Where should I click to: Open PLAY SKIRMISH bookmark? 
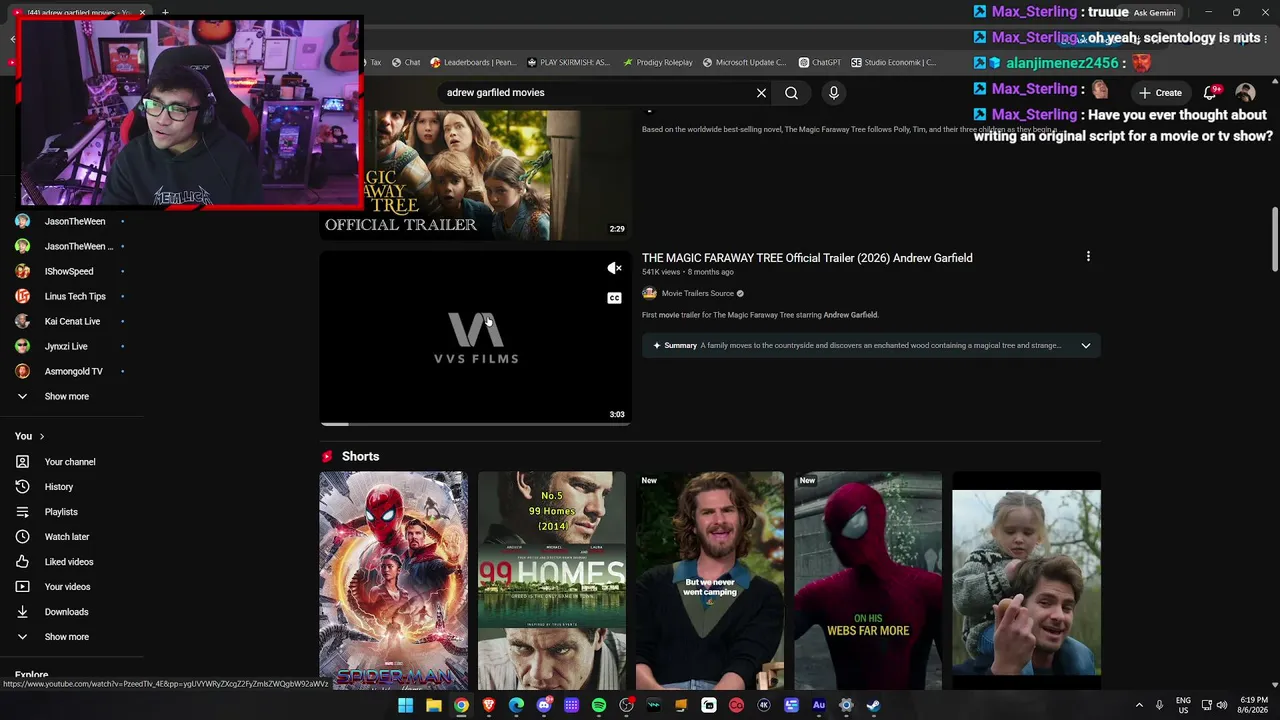click(x=567, y=62)
